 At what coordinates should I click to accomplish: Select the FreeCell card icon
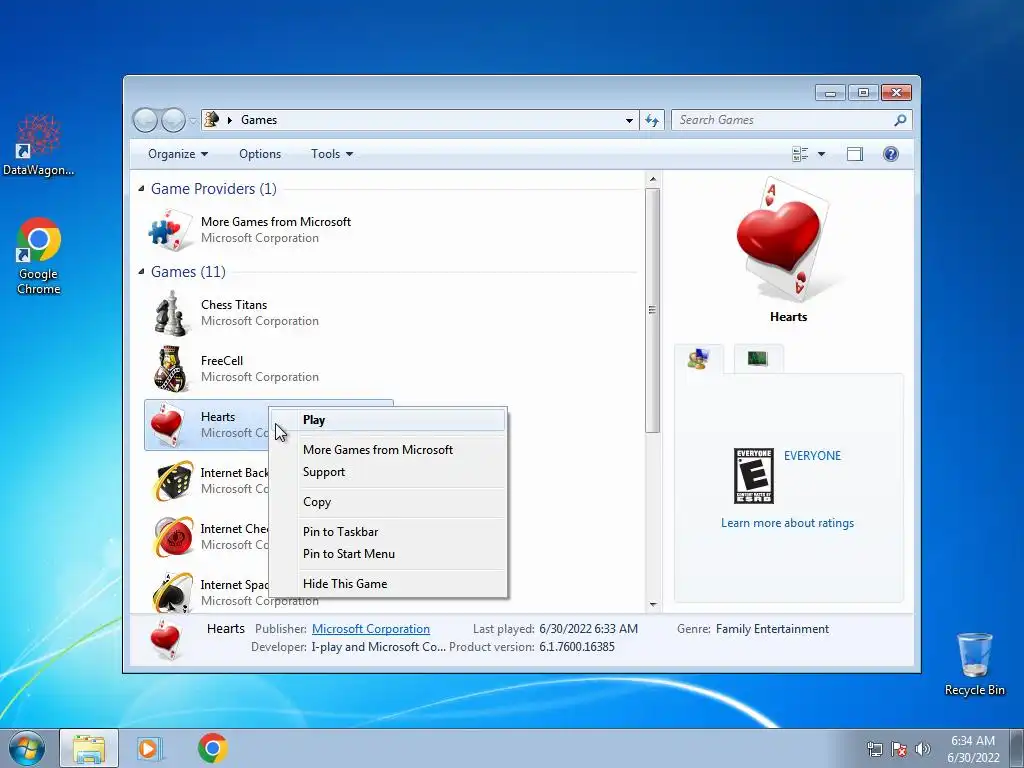pos(171,369)
